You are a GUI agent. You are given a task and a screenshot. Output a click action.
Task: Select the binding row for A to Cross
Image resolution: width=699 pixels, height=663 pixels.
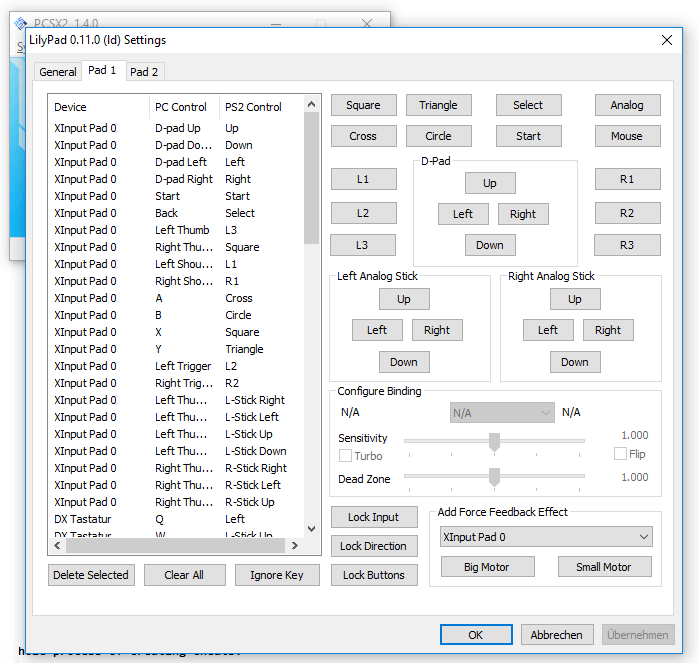click(176, 298)
